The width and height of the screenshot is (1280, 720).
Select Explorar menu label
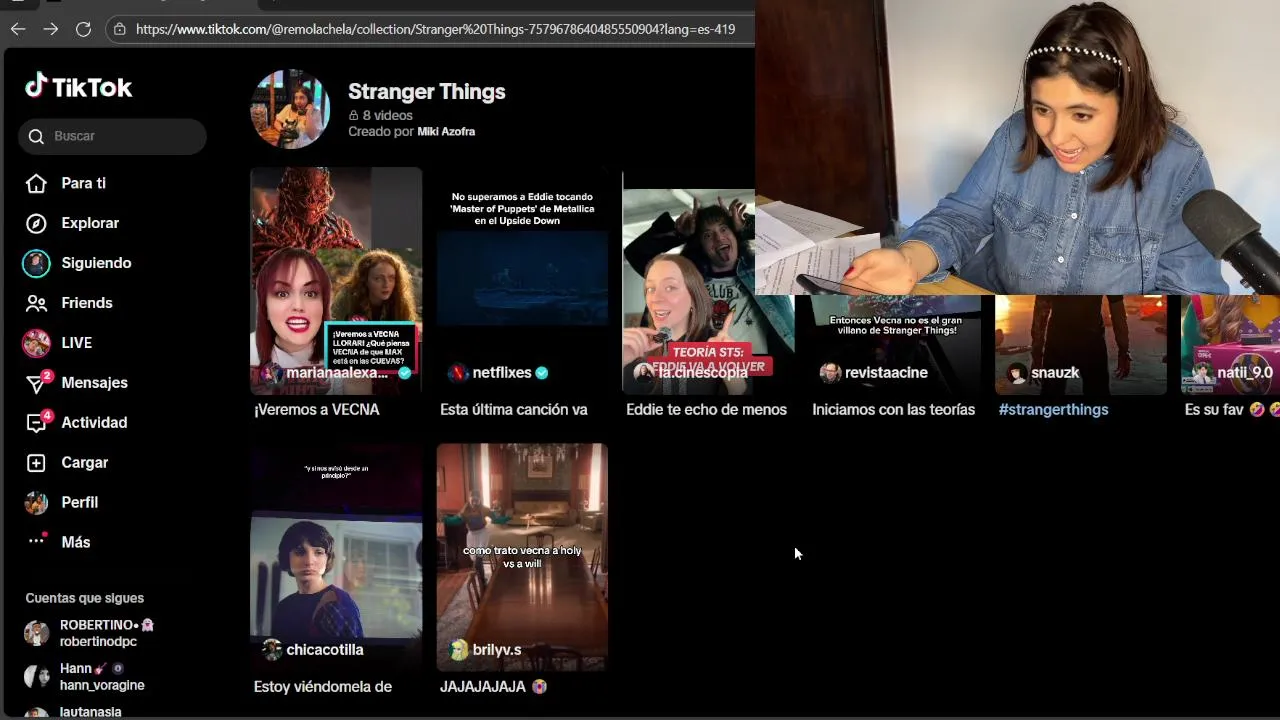click(x=90, y=223)
